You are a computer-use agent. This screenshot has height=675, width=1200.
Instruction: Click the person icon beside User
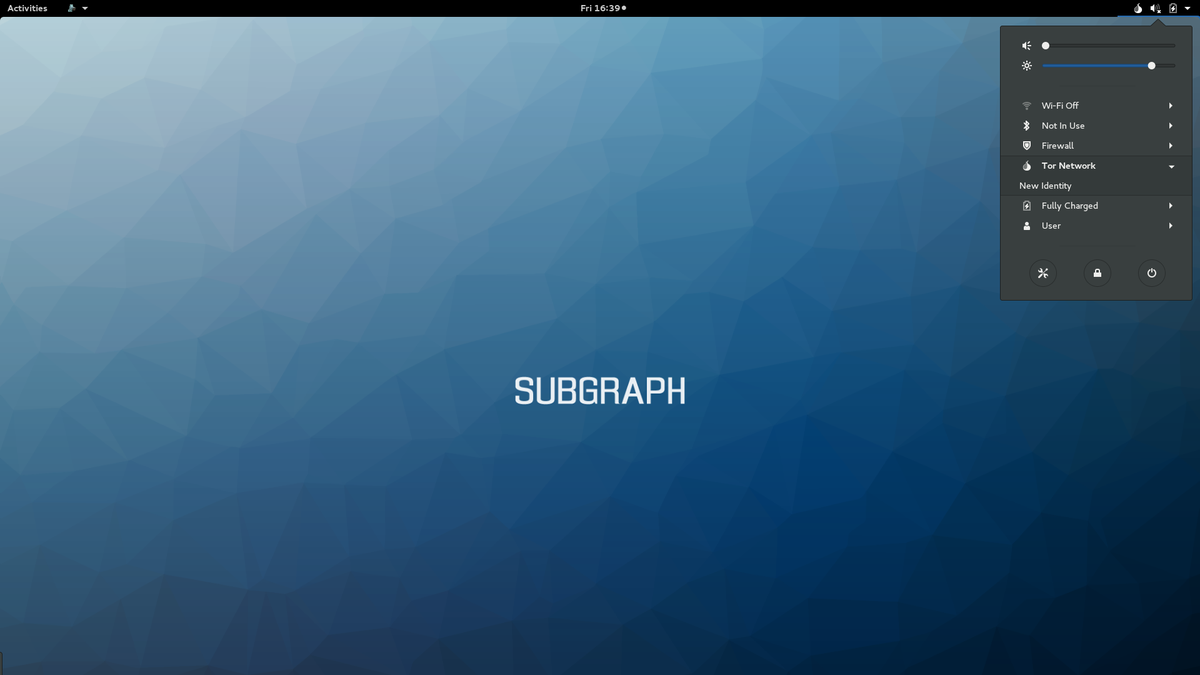coord(1026,226)
